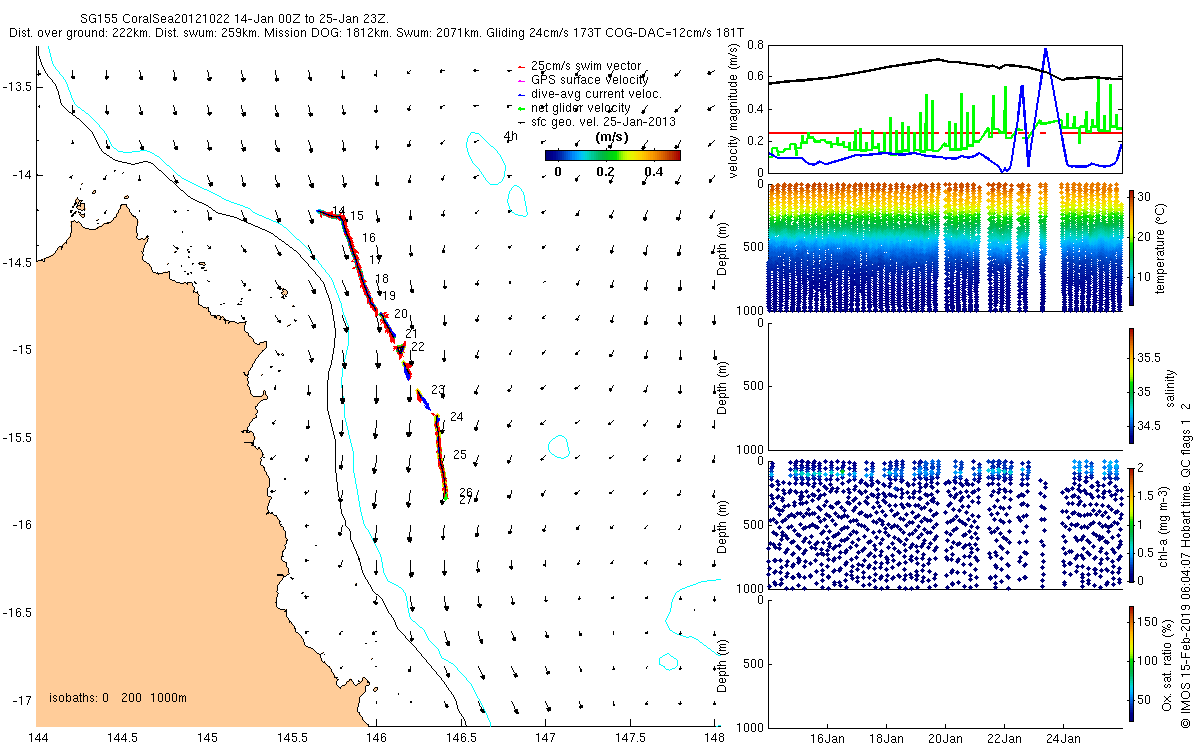Click day marker '14' at track start
This screenshot has height=750, width=1200.
coord(338,211)
